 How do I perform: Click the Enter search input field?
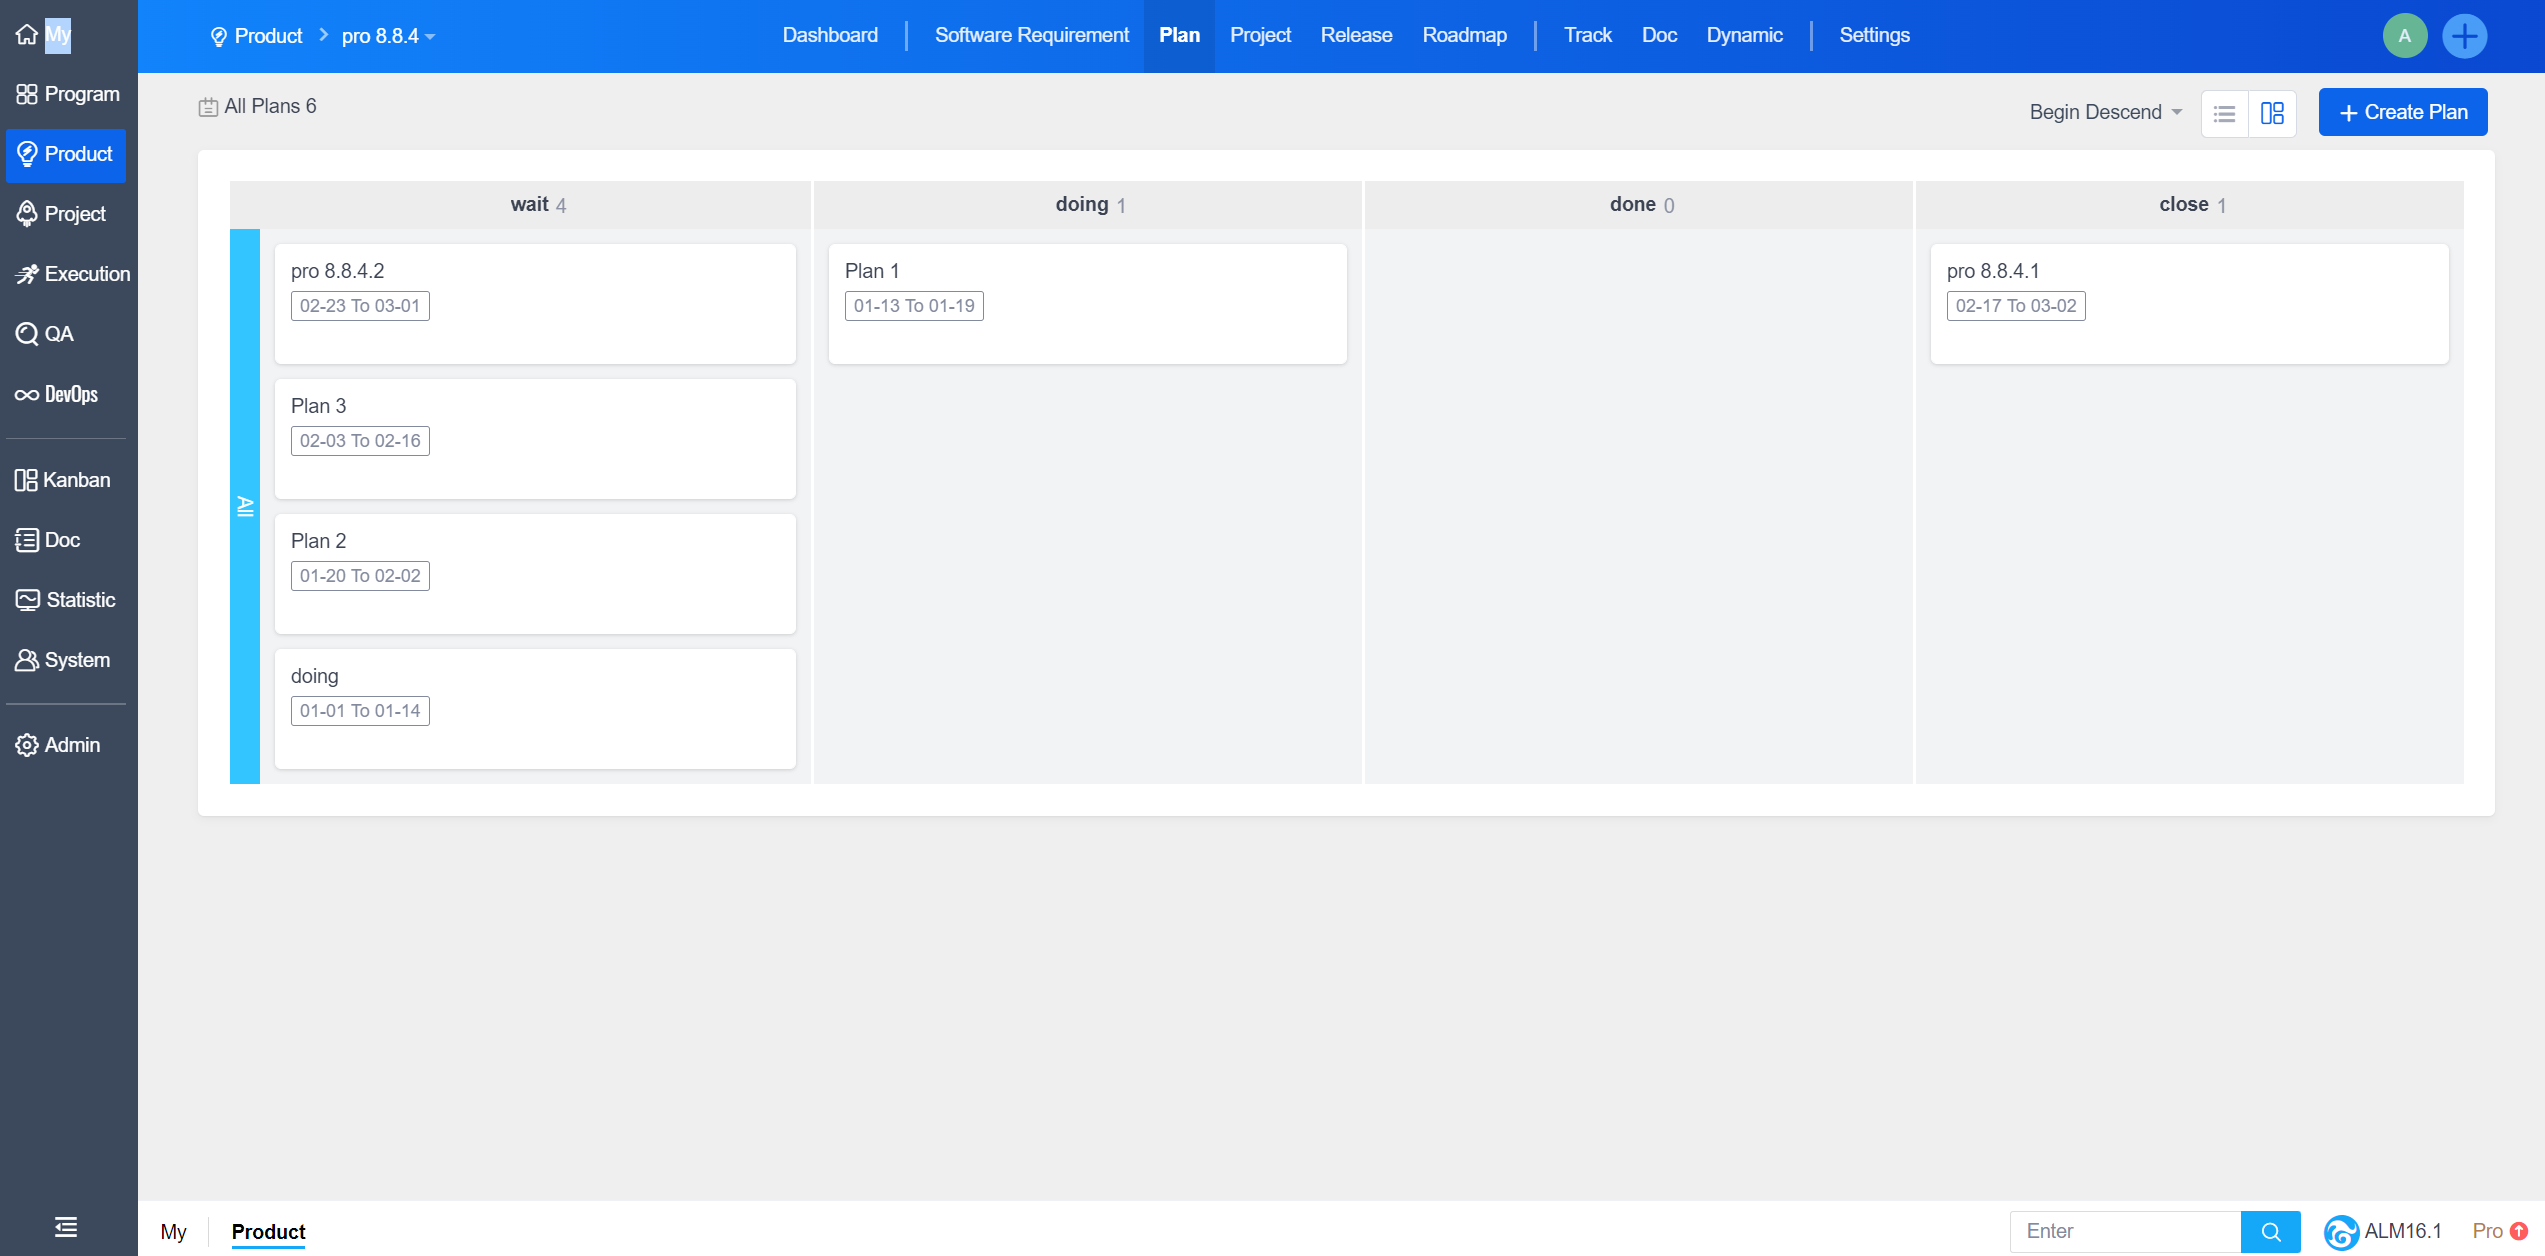[2125, 1231]
